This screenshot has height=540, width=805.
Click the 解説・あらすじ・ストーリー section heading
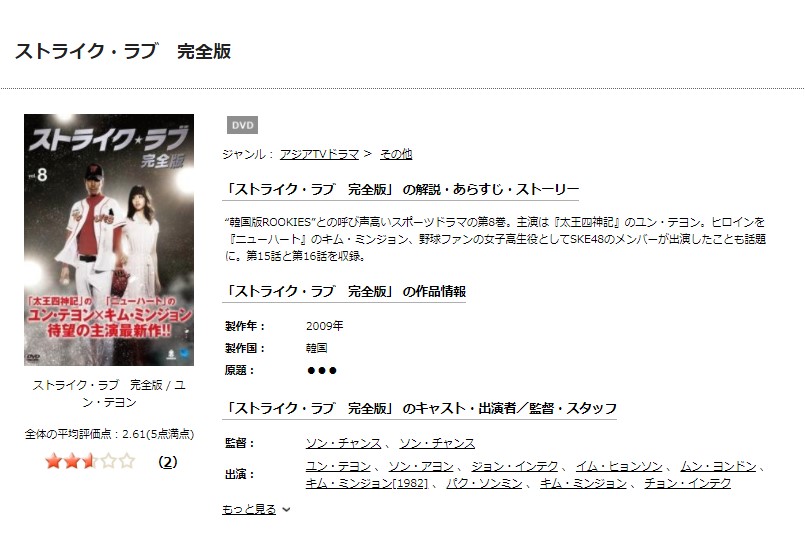[x=400, y=189]
